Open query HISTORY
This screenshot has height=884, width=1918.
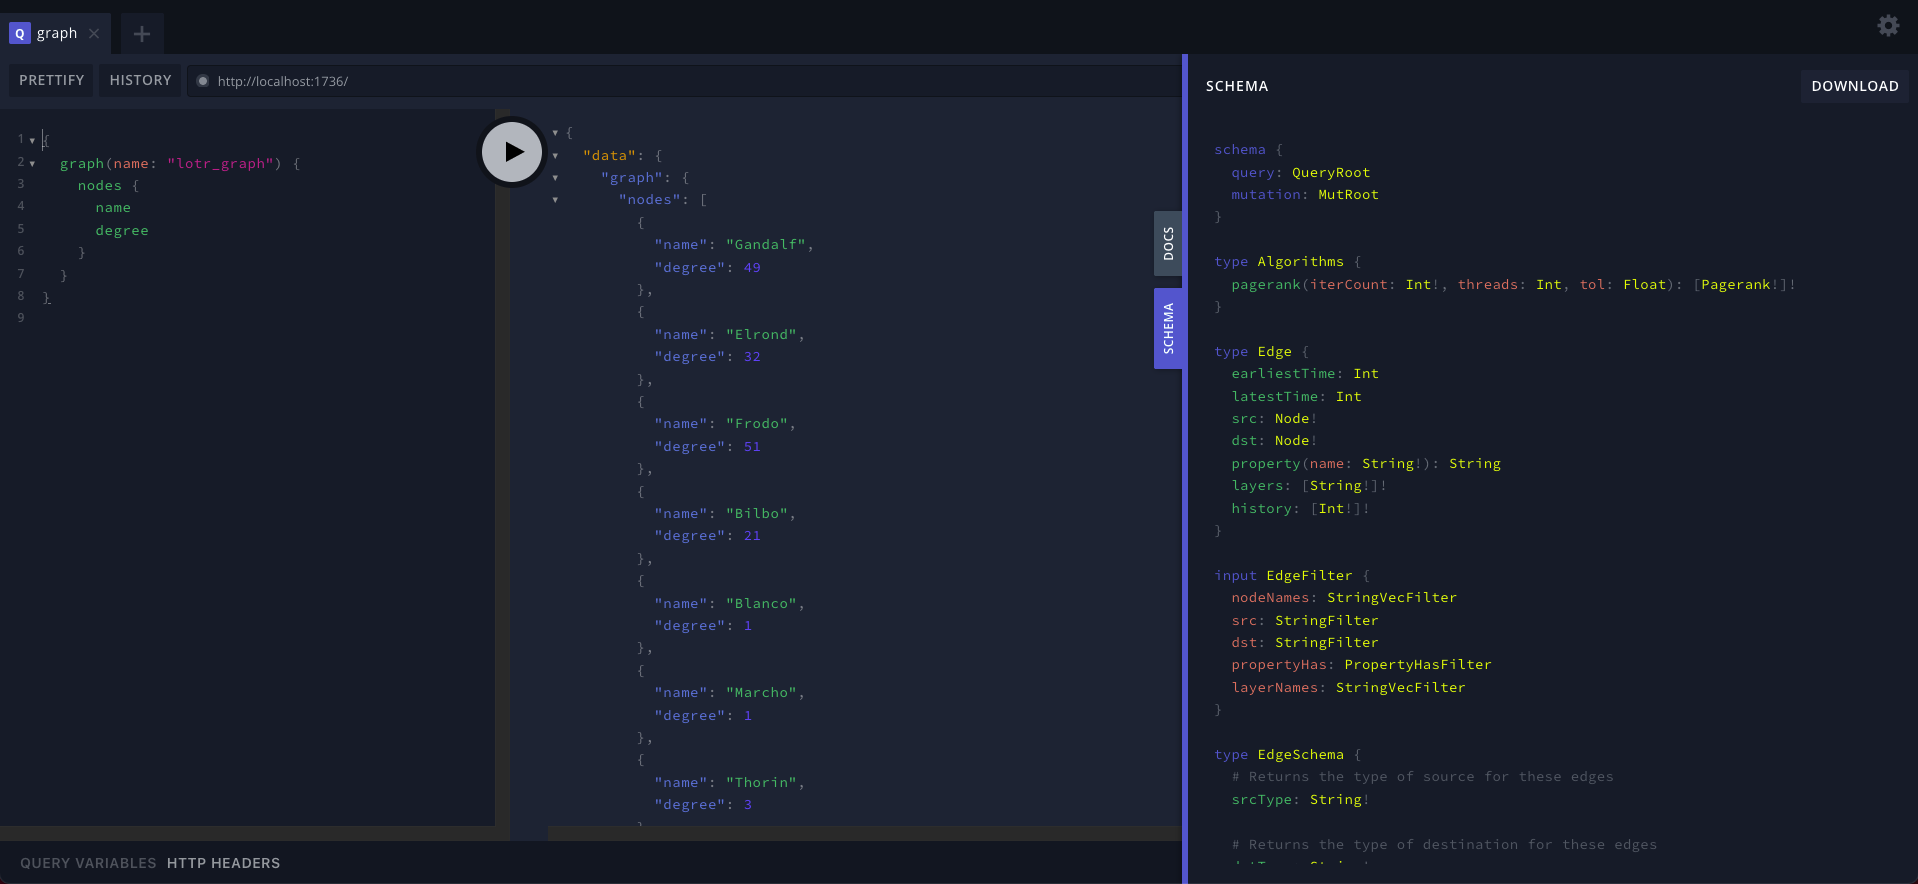(140, 80)
